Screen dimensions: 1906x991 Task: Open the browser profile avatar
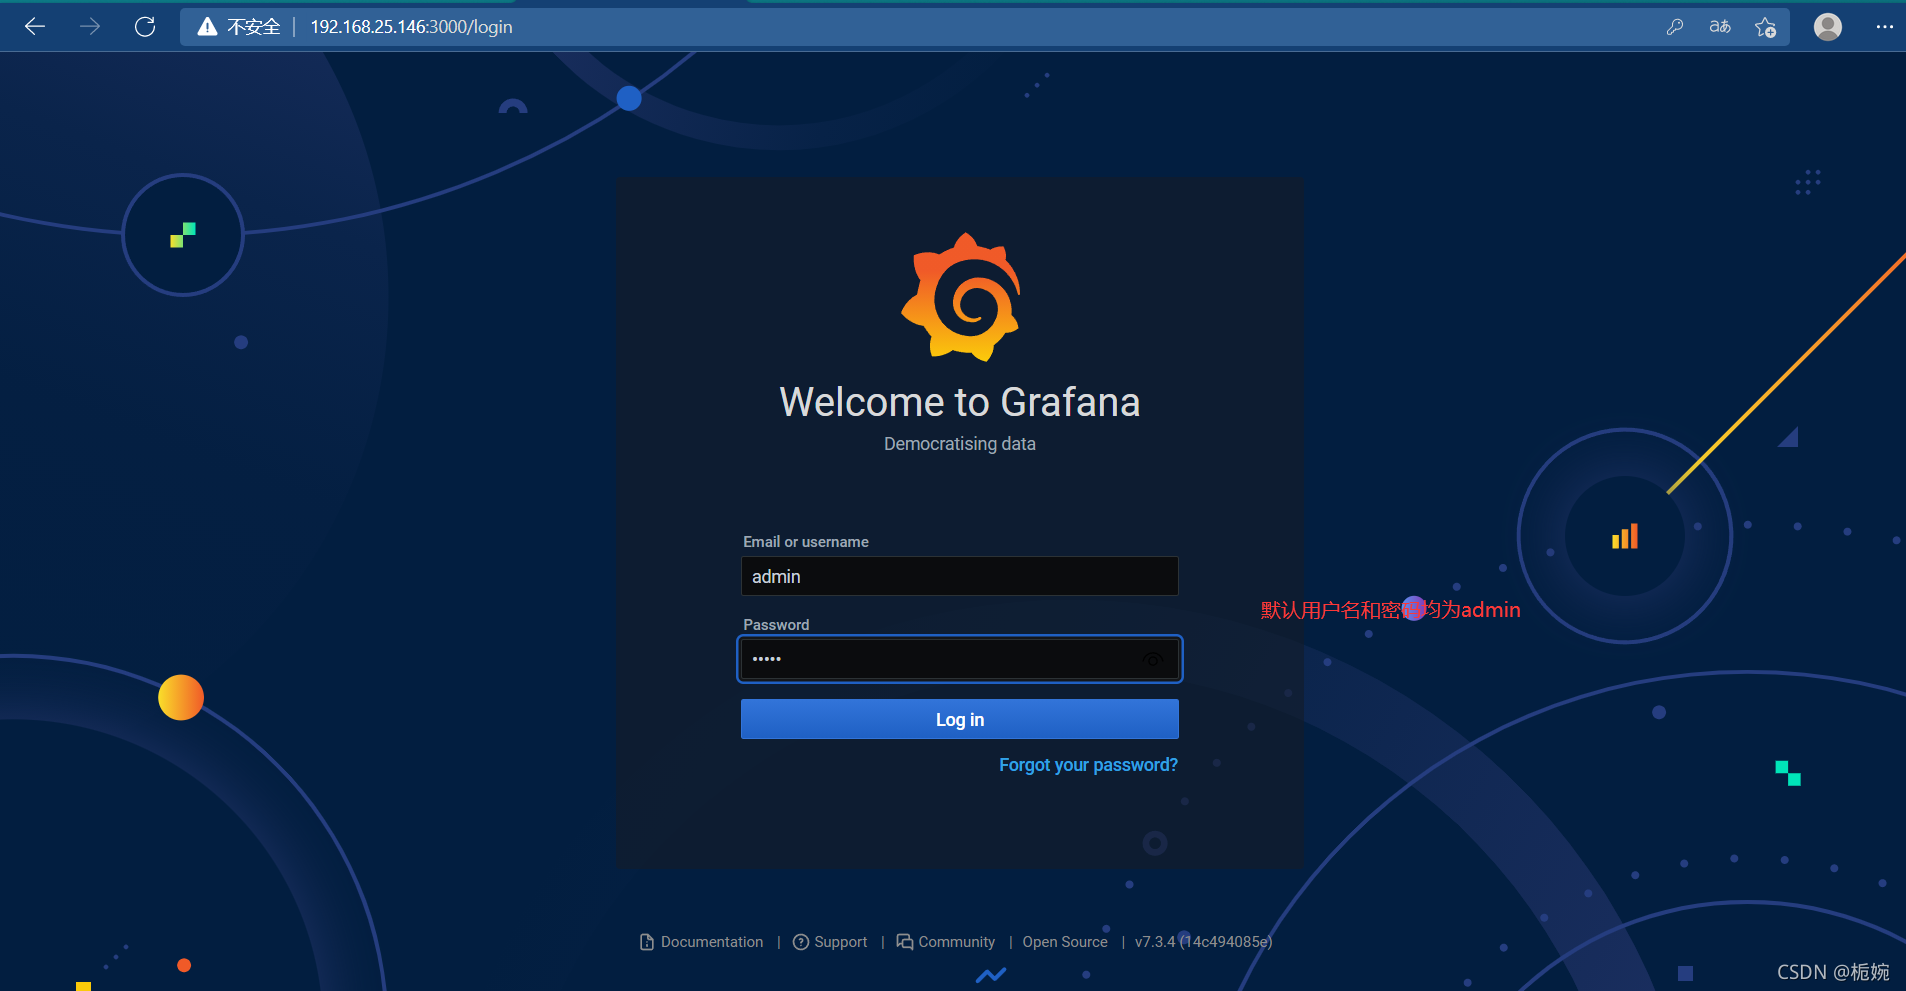(1828, 27)
